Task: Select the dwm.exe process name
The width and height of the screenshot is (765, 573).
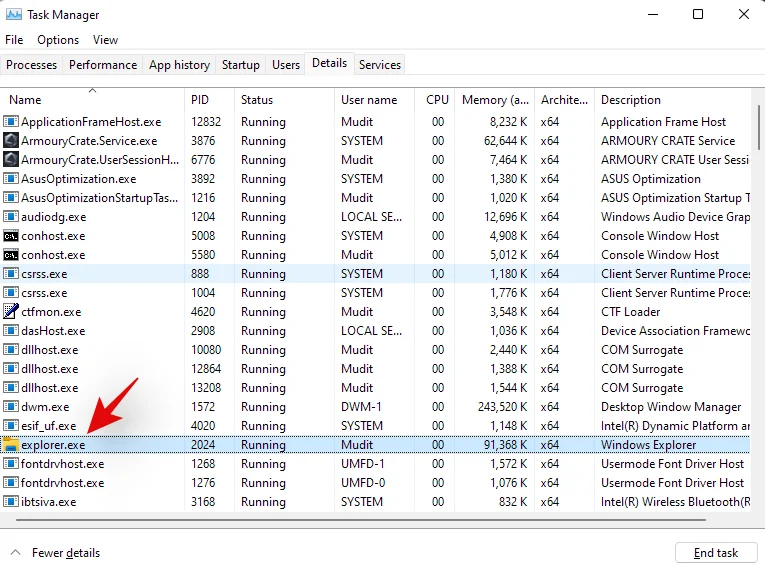Action: [45, 407]
